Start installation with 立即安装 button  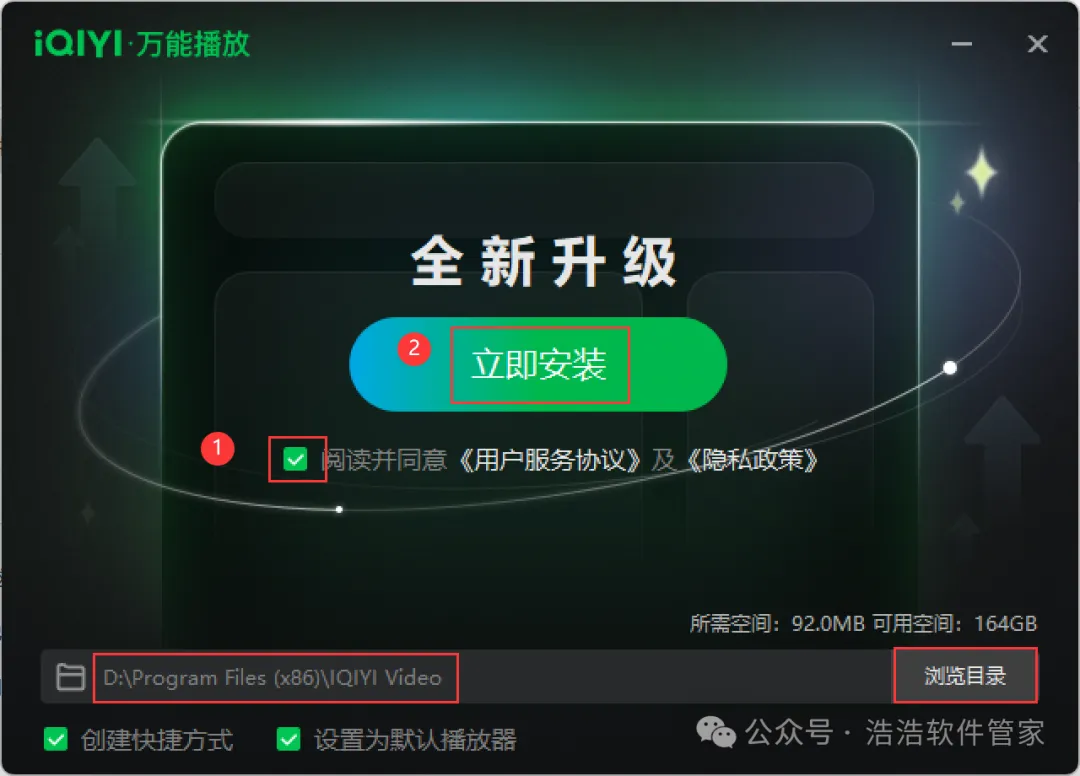[x=538, y=364]
